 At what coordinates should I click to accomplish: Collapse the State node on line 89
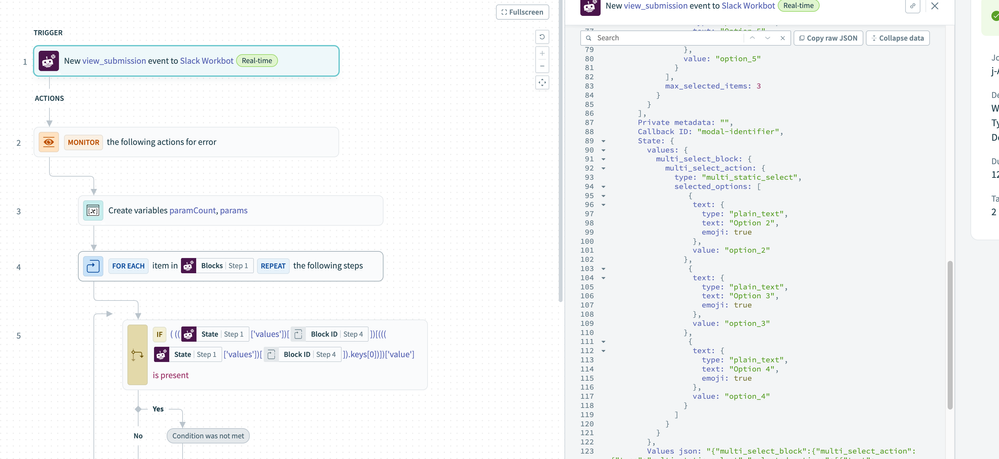[603, 141]
